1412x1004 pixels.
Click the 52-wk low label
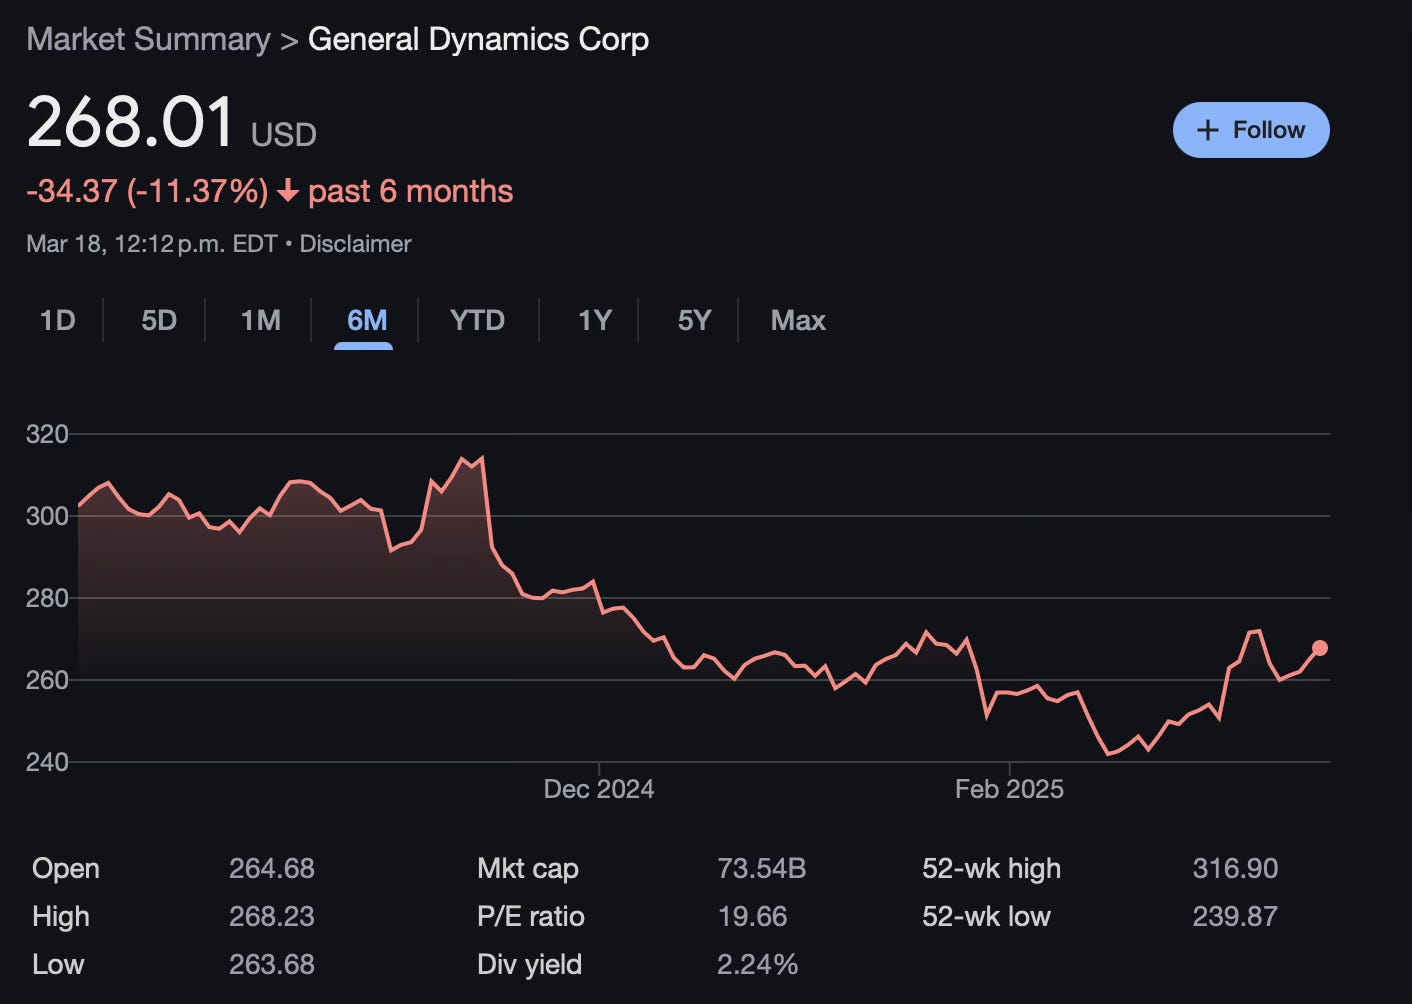(x=986, y=916)
